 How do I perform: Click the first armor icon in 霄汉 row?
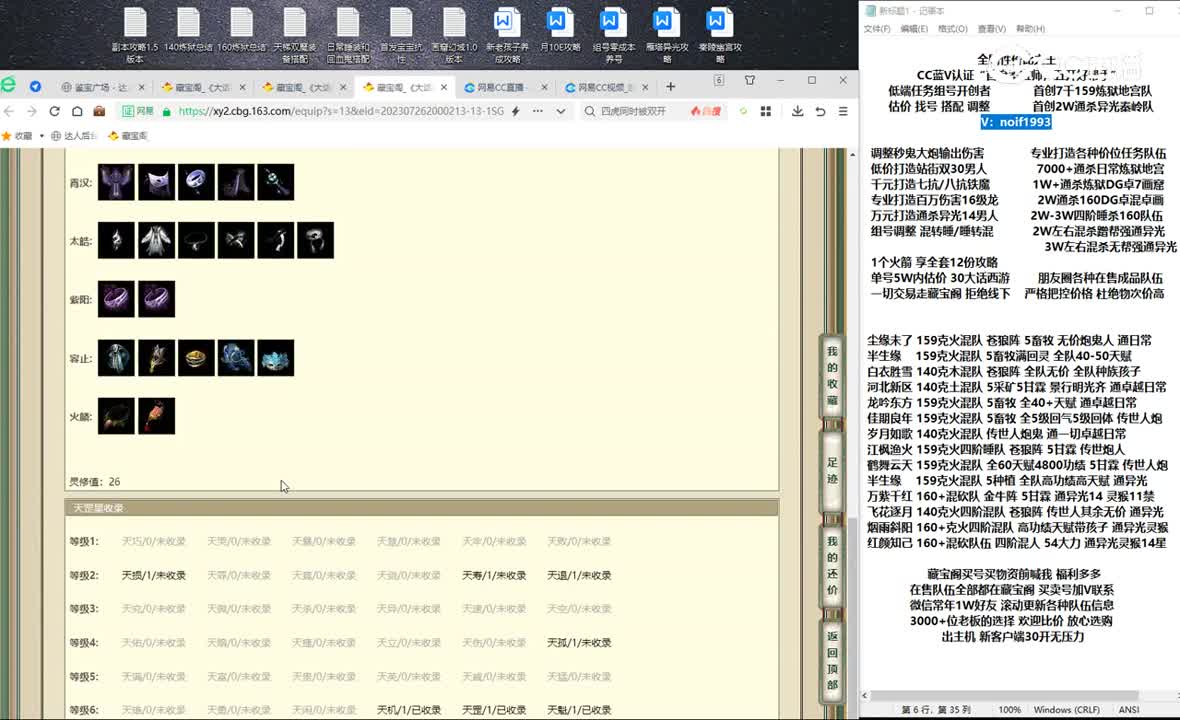(x=117, y=182)
